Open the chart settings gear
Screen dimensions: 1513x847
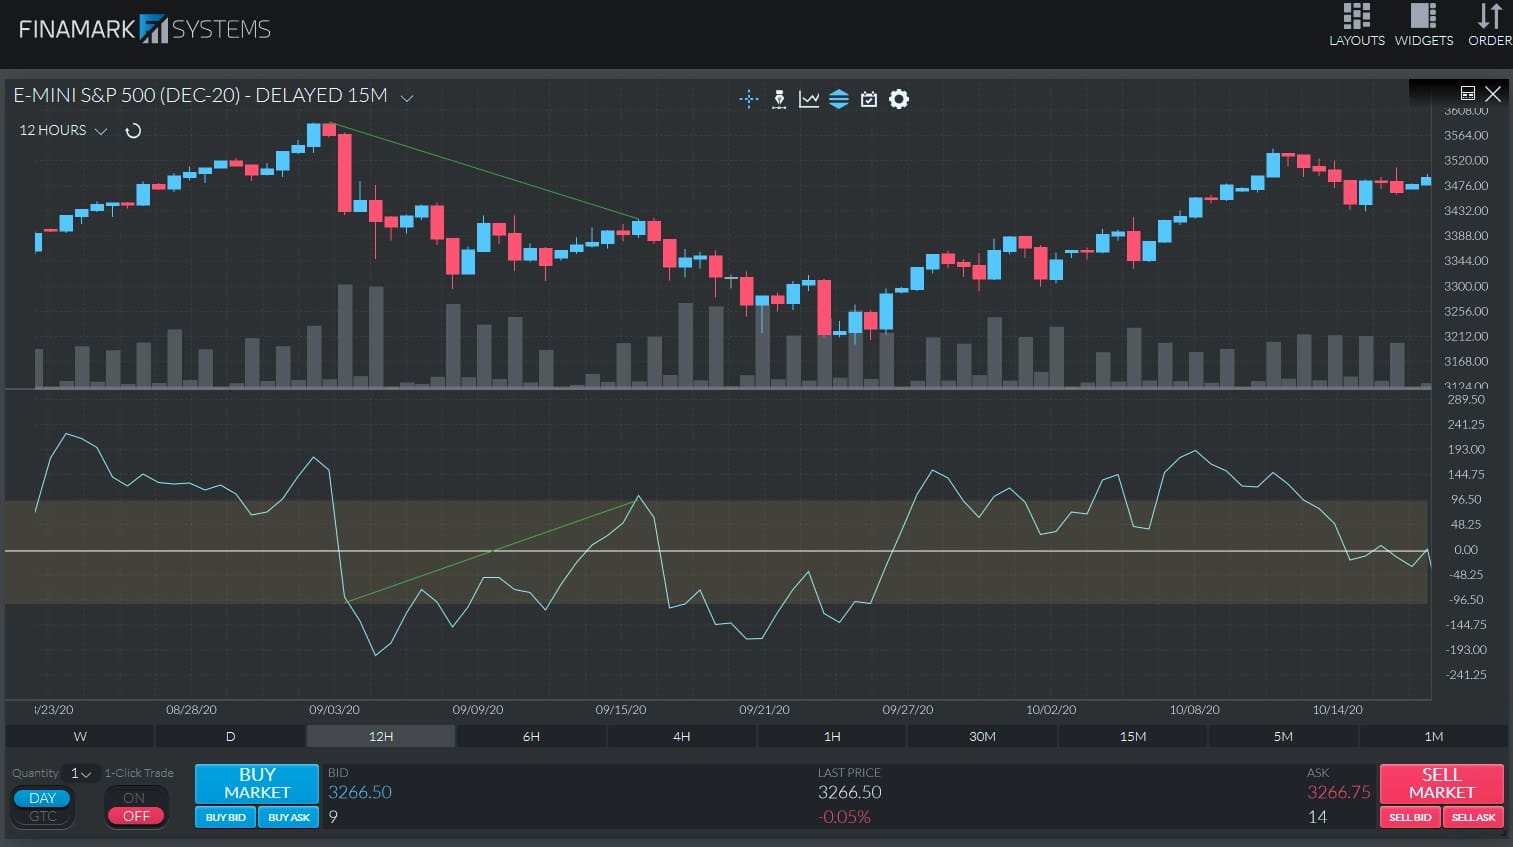point(898,99)
